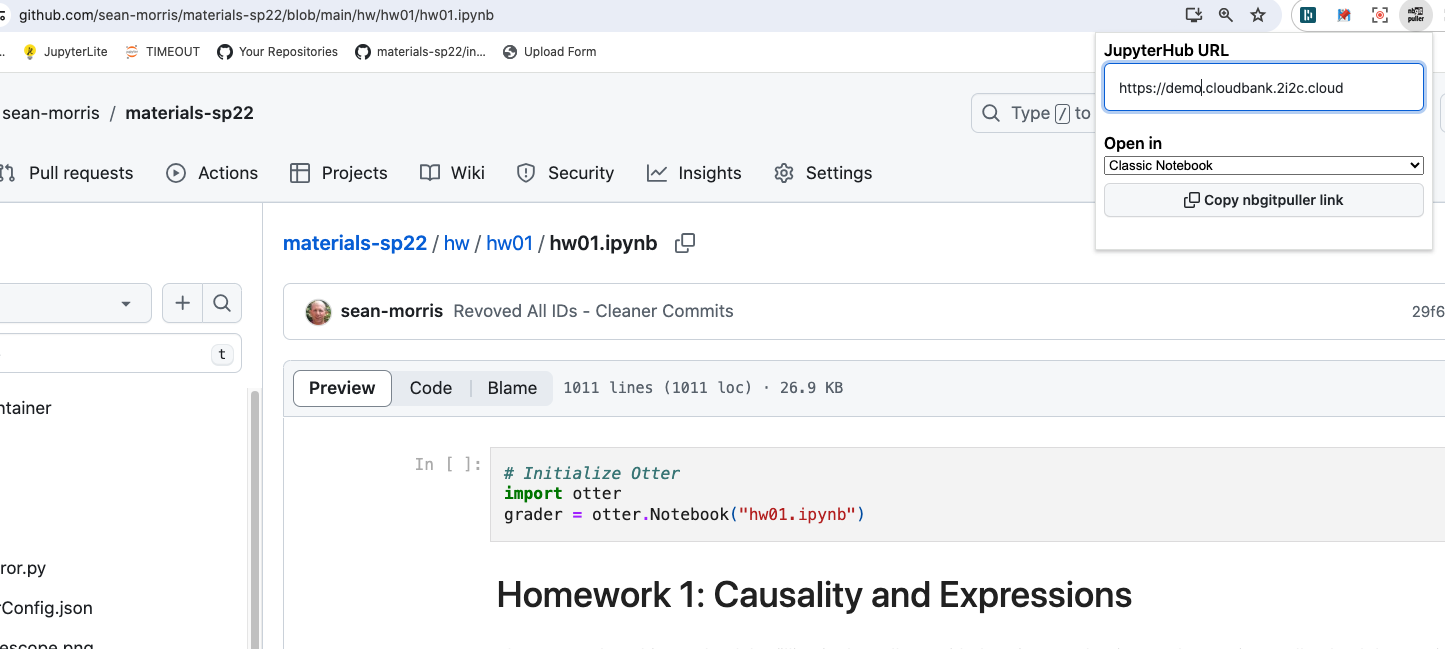Open the hw01 folder breadcrumb link
Viewport: 1445px width, 649px height.
(x=509, y=243)
